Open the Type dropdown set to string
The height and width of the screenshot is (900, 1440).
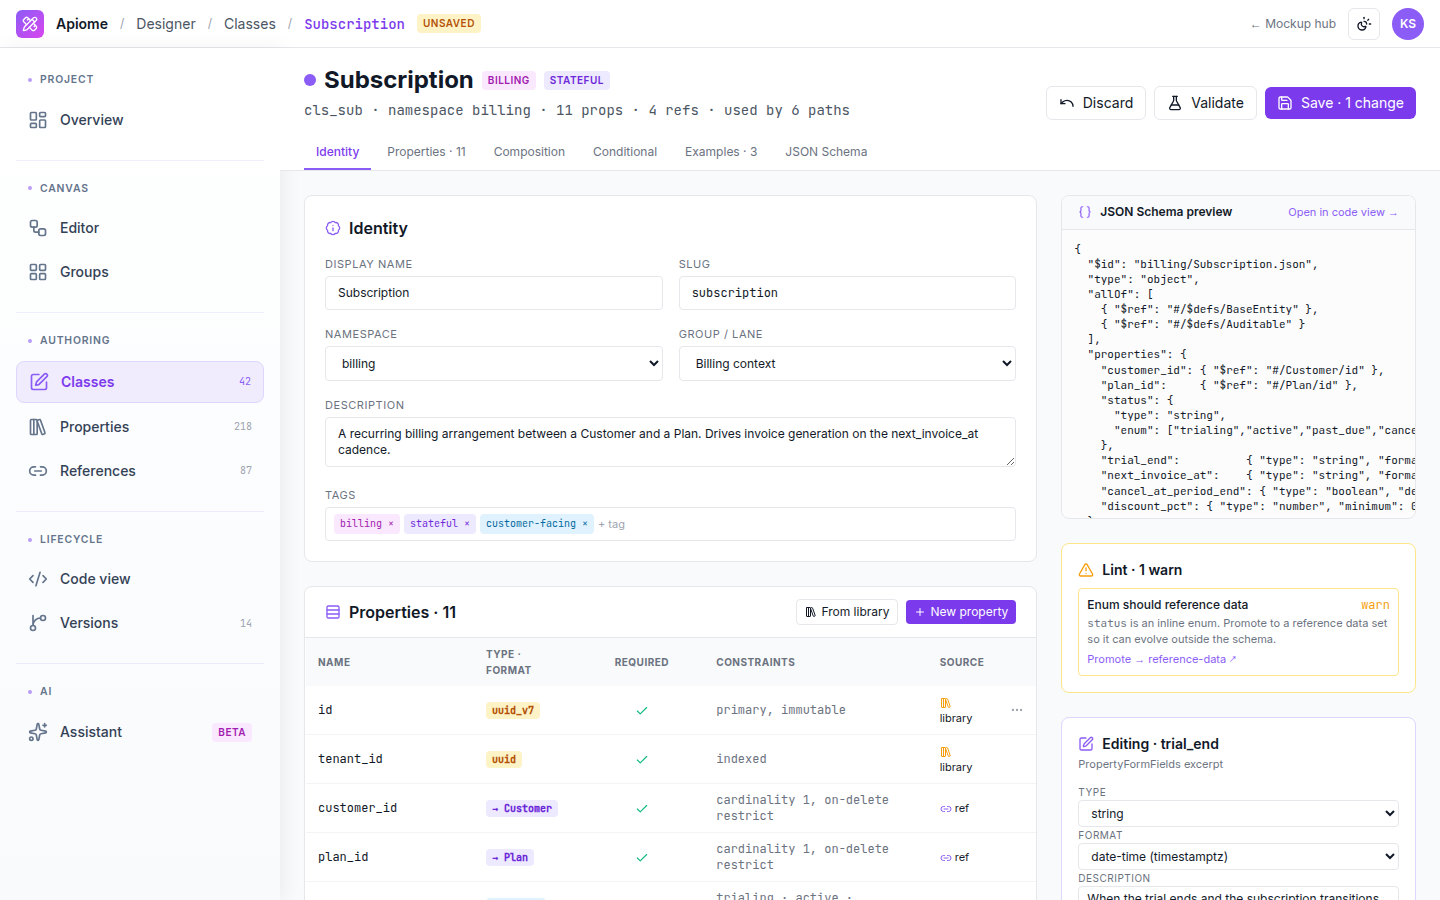click(1238, 814)
